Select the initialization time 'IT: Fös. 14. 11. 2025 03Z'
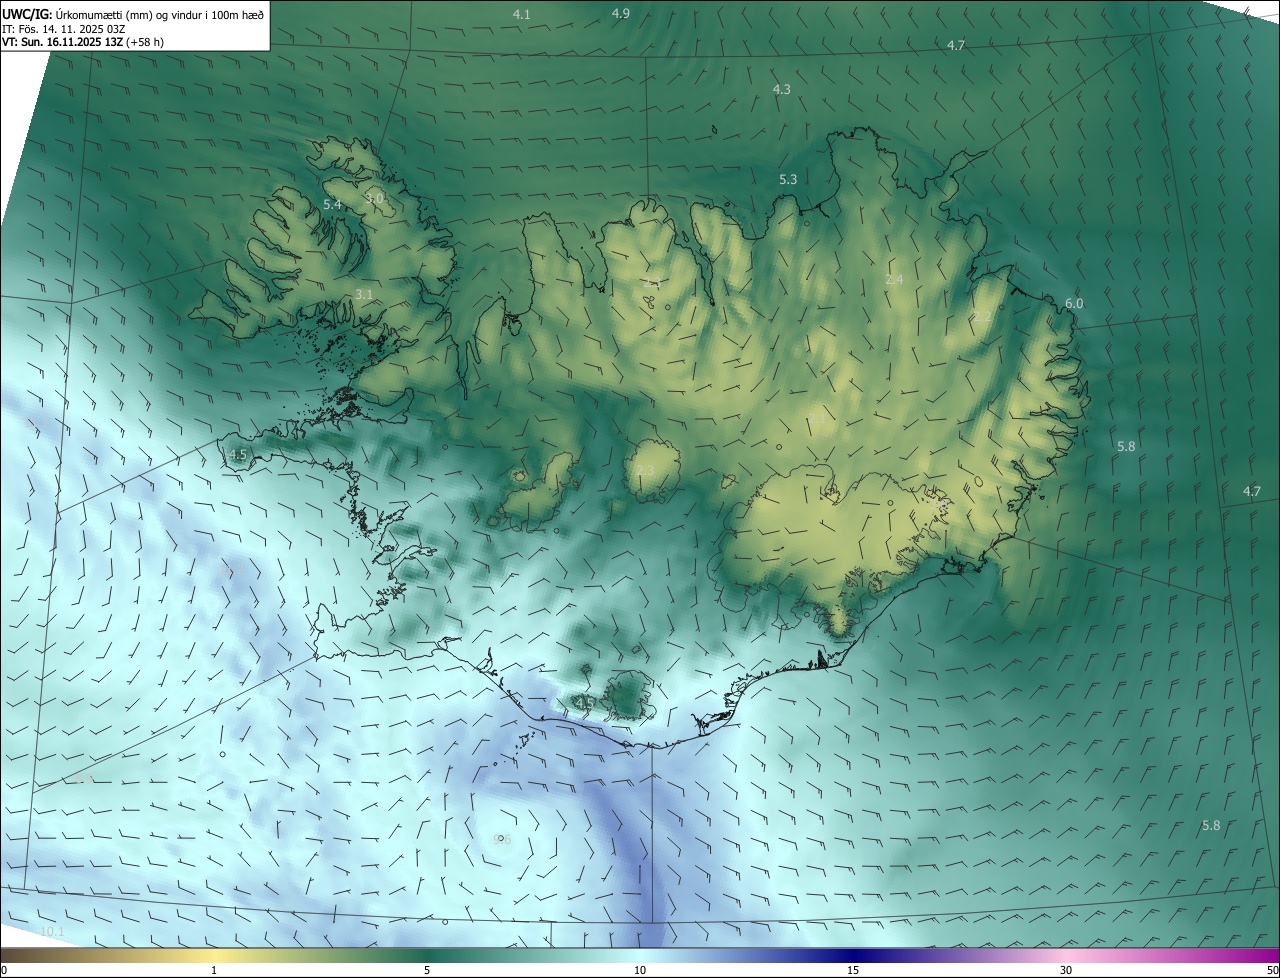 (64, 29)
